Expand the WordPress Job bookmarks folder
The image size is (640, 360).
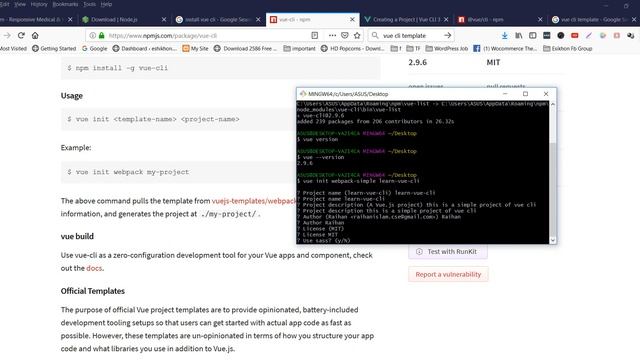447,49
